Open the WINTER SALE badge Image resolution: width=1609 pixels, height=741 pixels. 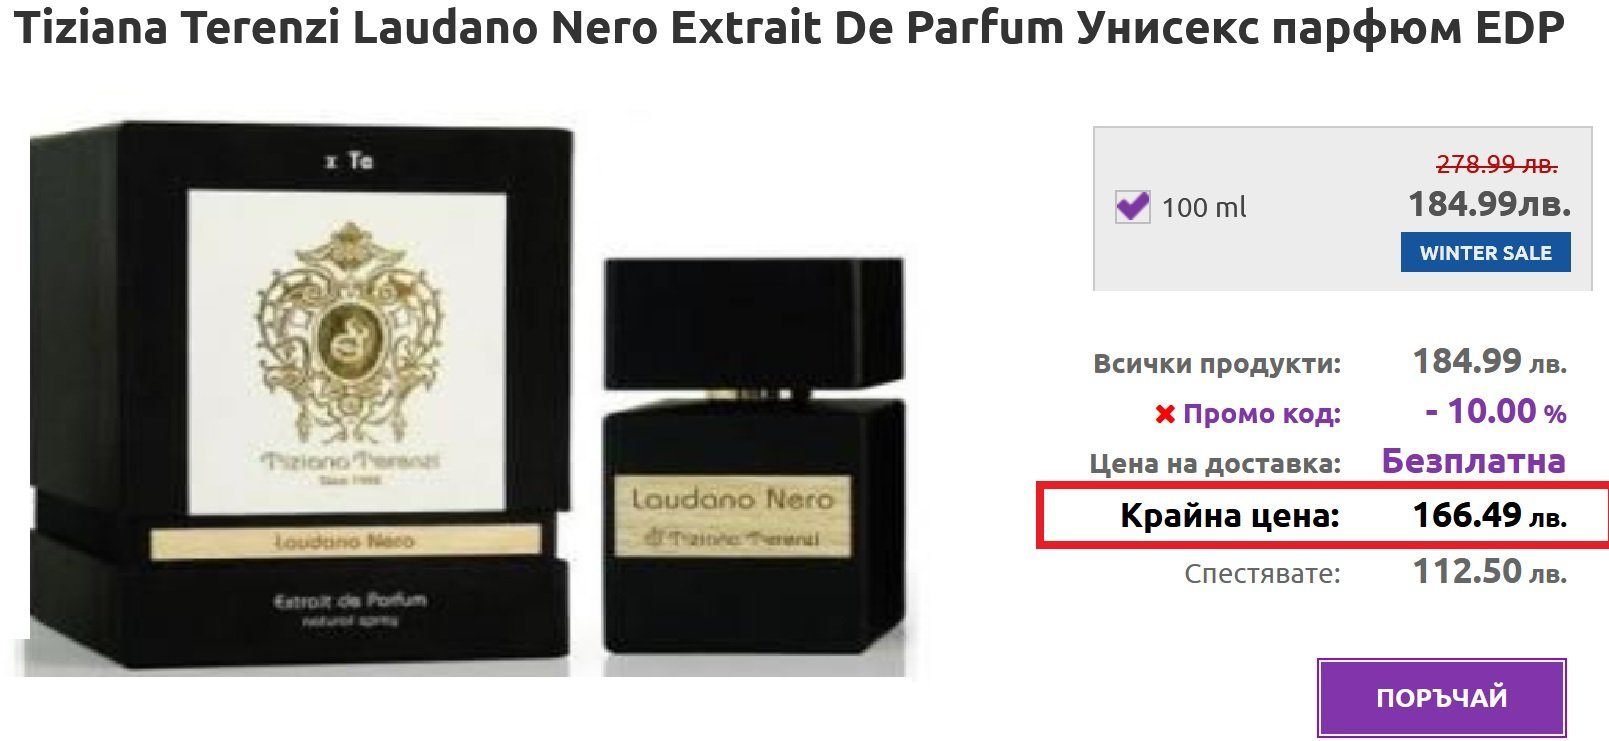[1485, 253]
